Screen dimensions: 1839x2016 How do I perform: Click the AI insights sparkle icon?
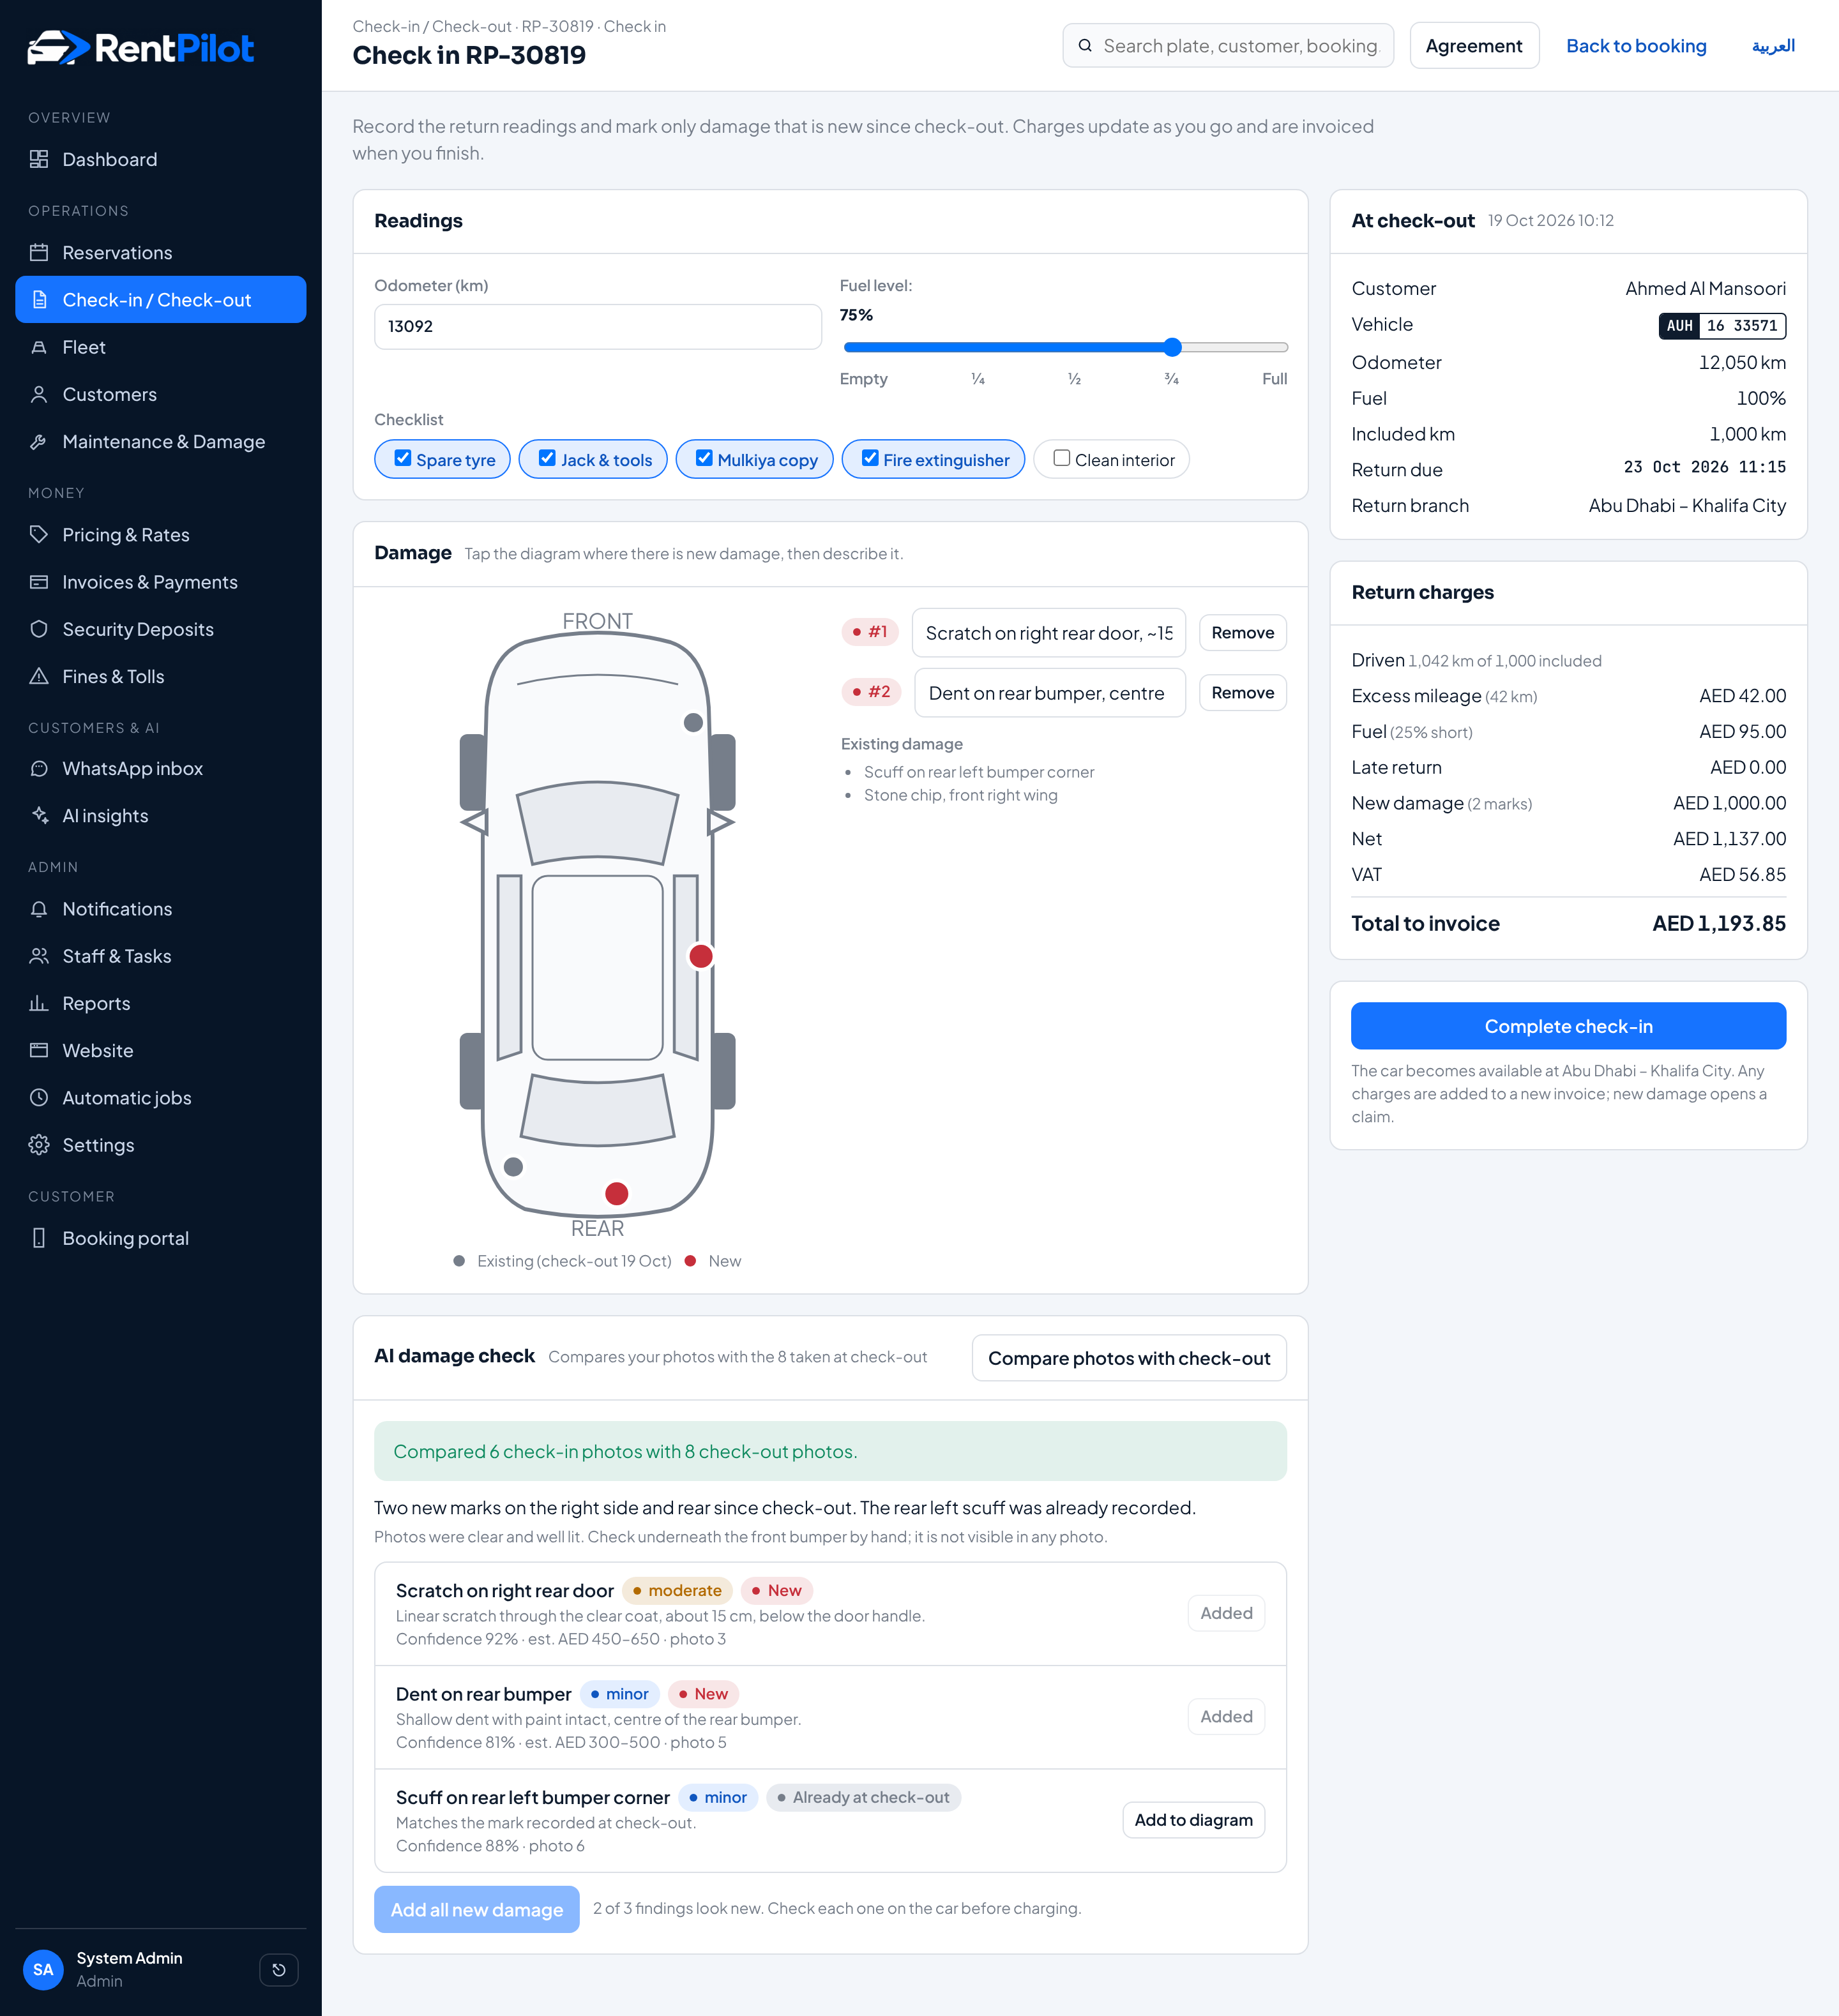(39, 815)
